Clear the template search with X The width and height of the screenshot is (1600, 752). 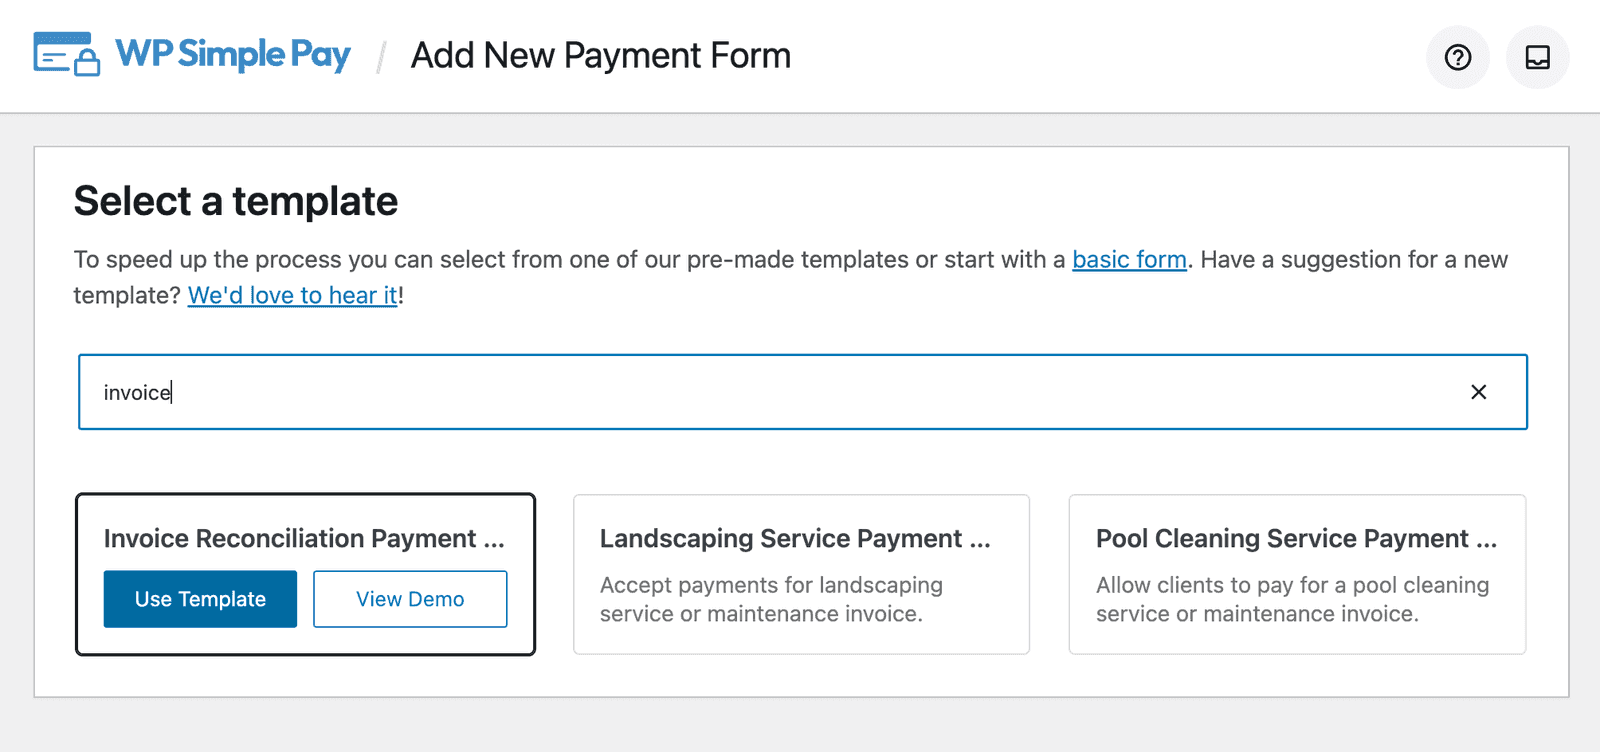coord(1478,392)
